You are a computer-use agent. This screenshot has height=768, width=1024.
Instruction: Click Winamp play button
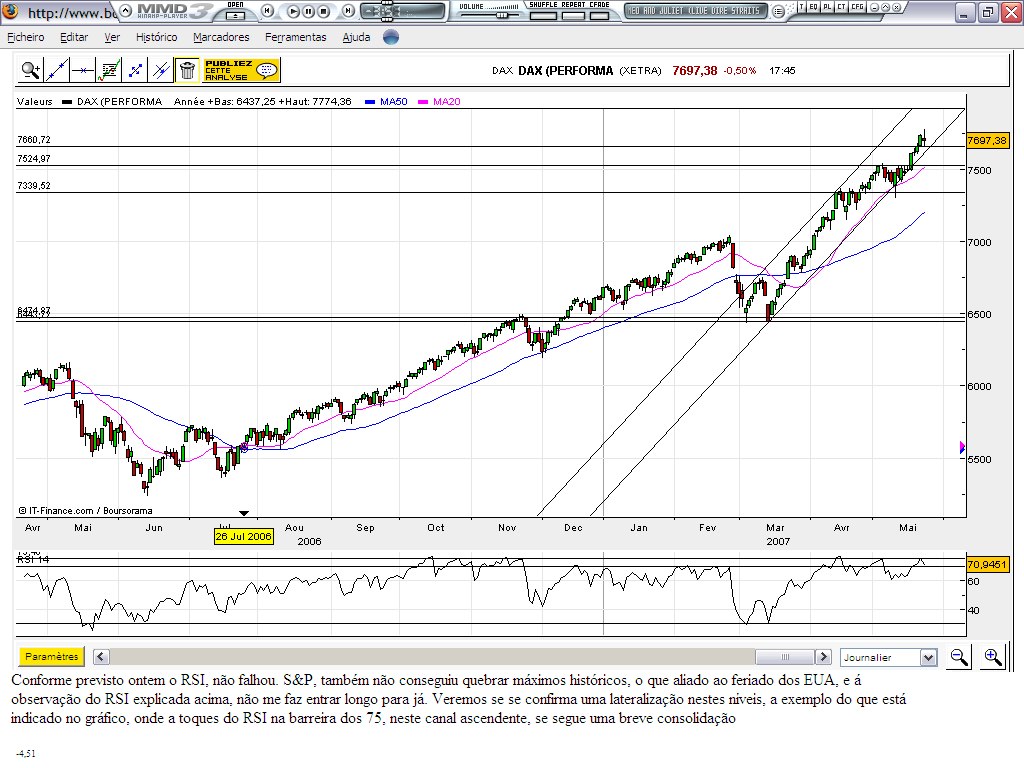(293, 11)
